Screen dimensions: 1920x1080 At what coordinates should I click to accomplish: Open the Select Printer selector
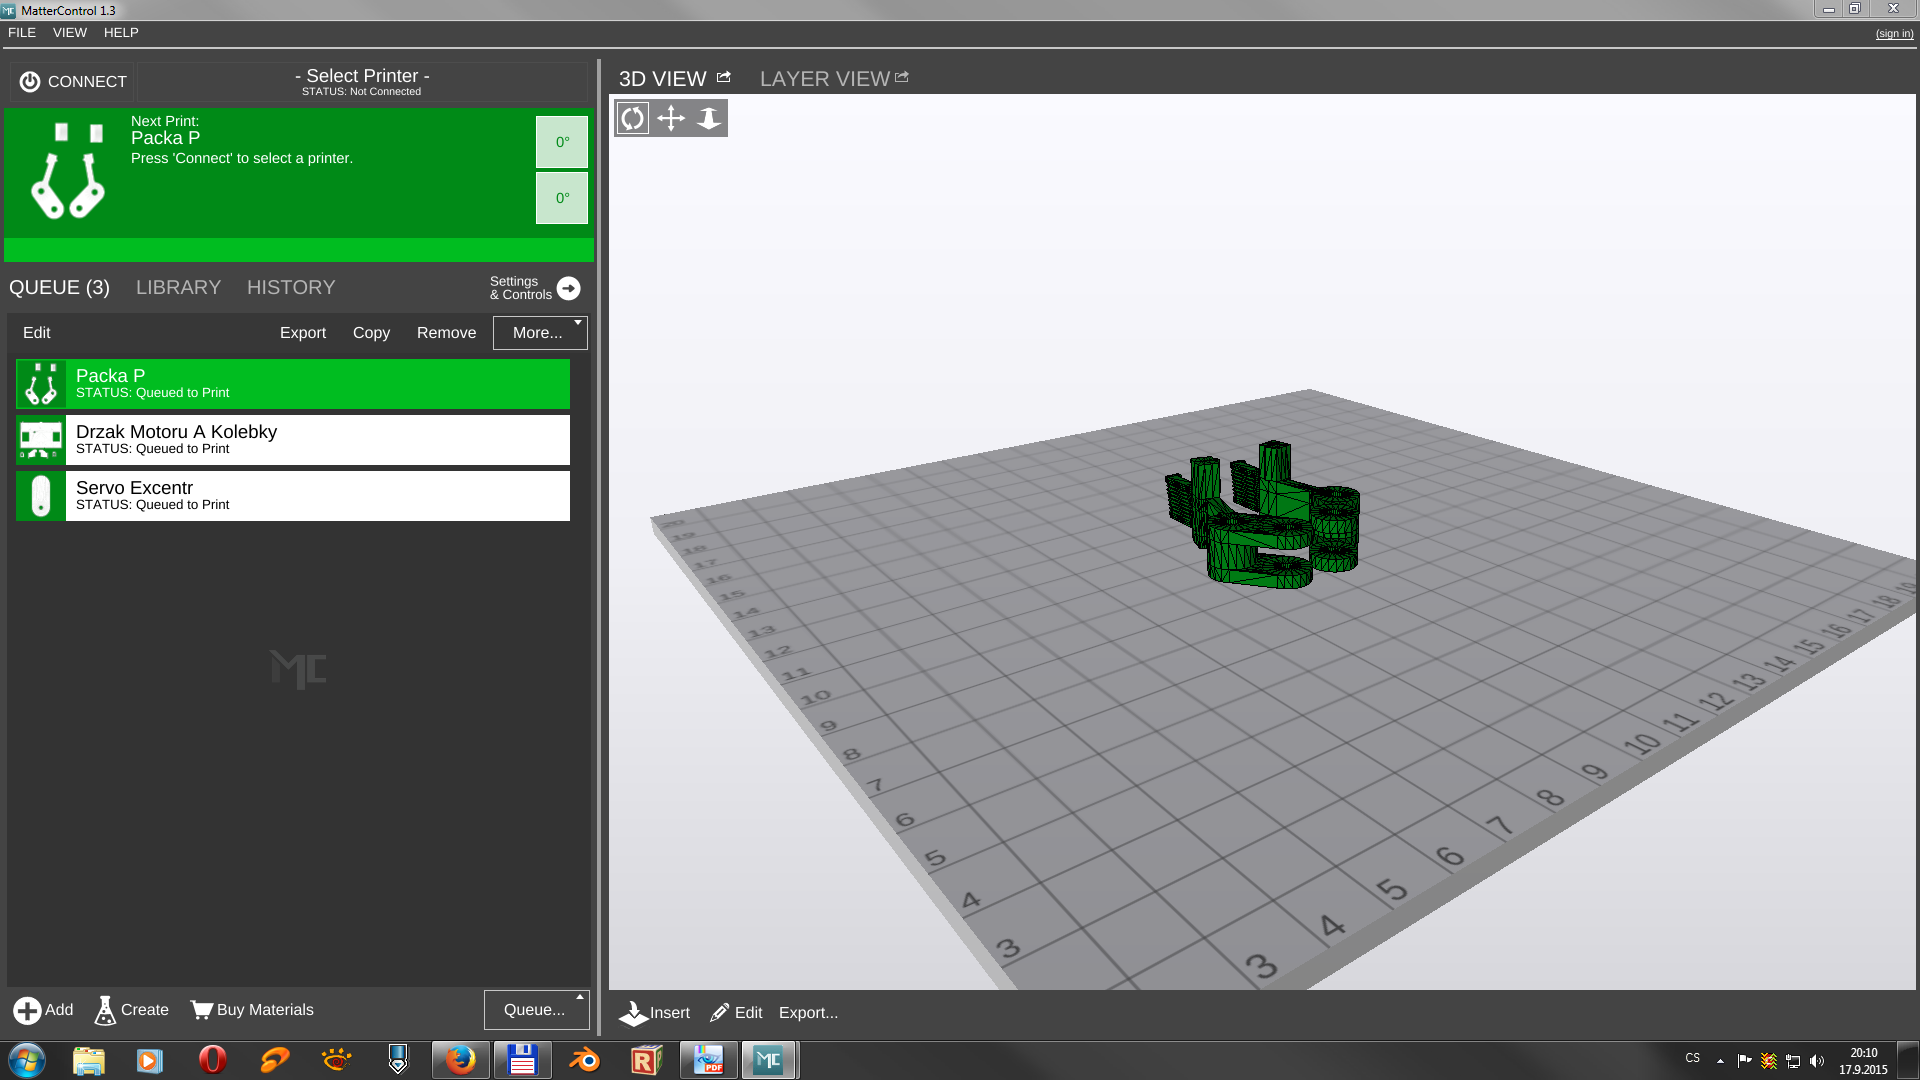pyautogui.click(x=362, y=81)
